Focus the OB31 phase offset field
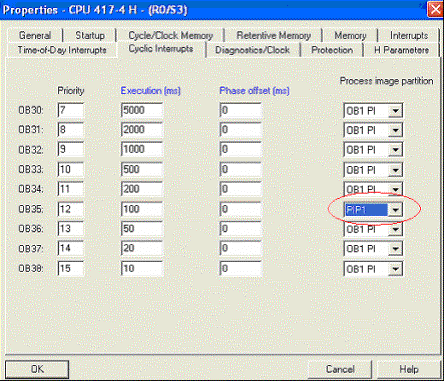The image size is (444, 381). coord(240,130)
